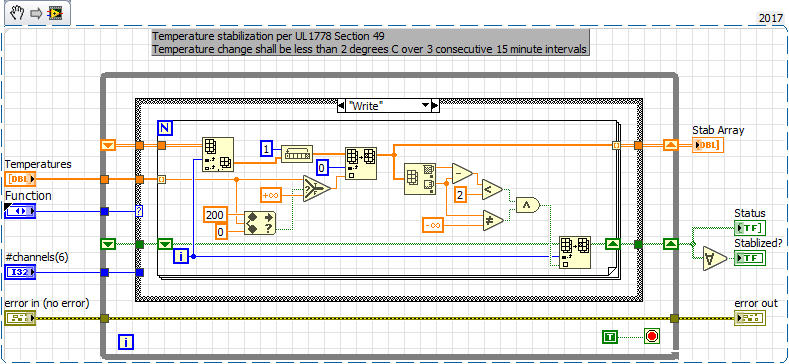The image size is (789, 364).
Task: Select the In Range and Coerce node
Action: click(317, 189)
